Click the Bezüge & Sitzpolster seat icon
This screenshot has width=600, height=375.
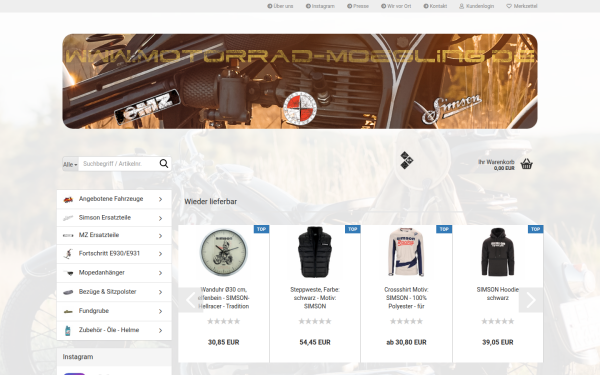(x=68, y=292)
